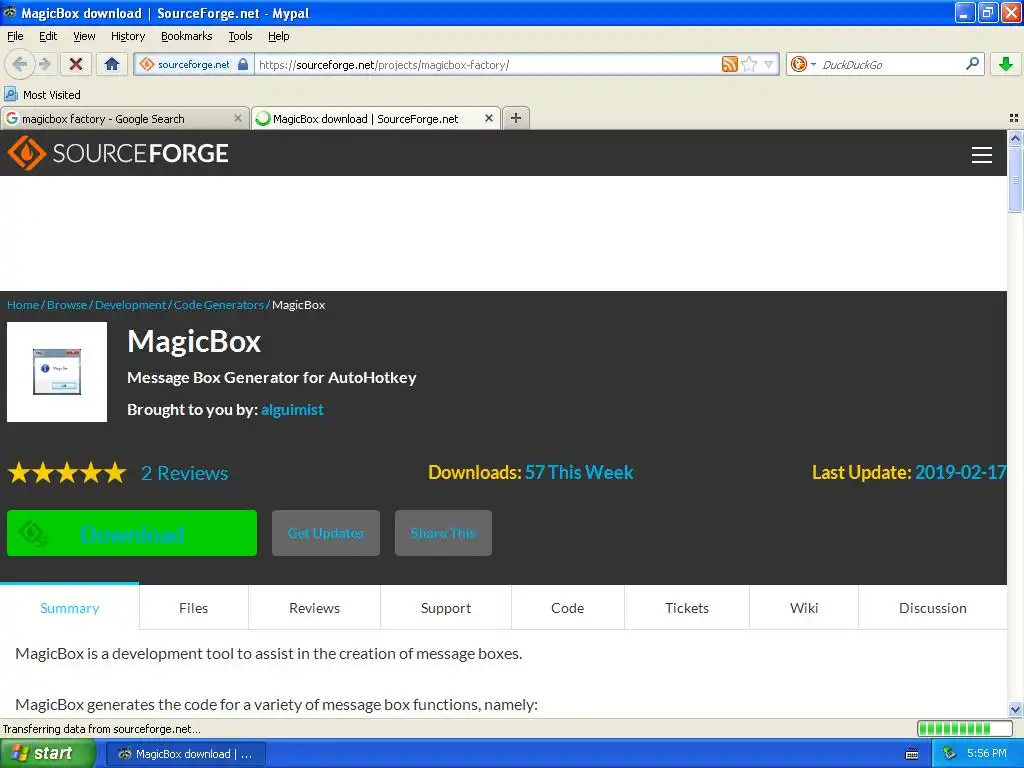The width and height of the screenshot is (1024, 768).
Task: Click the Code Generators breadcrumb link
Action: [x=218, y=305]
